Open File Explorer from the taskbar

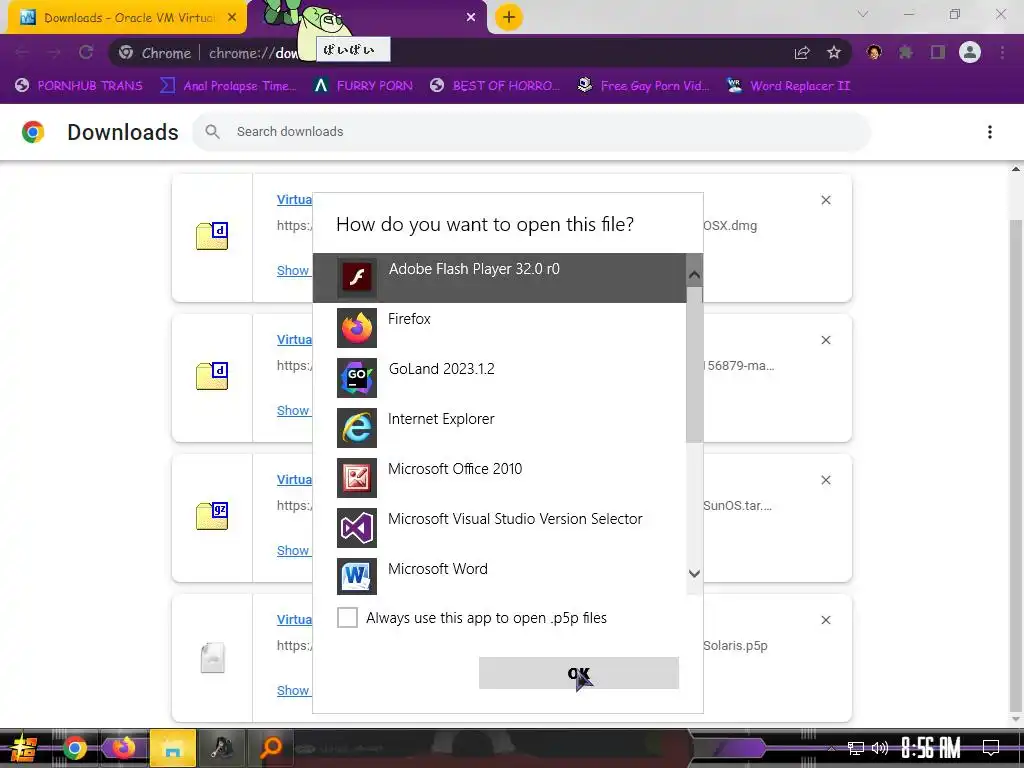pyautogui.click(x=172, y=748)
